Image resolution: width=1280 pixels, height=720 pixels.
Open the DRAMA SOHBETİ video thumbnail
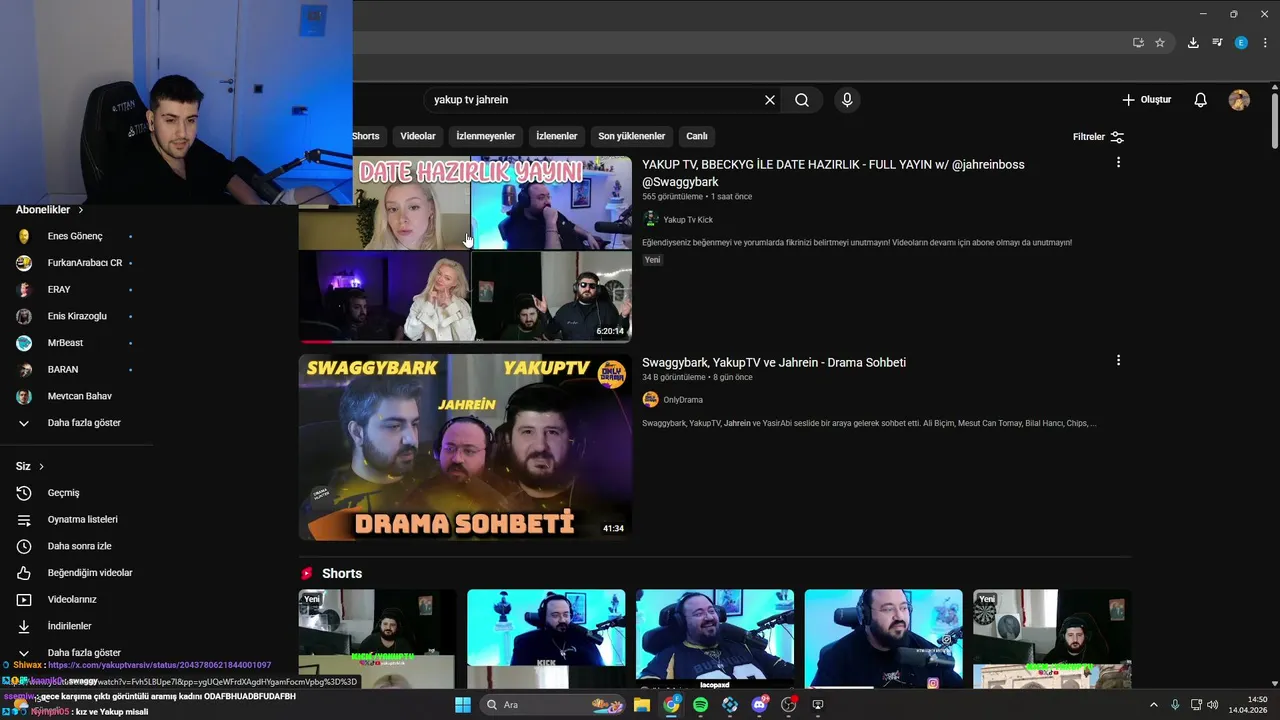(x=465, y=447)
